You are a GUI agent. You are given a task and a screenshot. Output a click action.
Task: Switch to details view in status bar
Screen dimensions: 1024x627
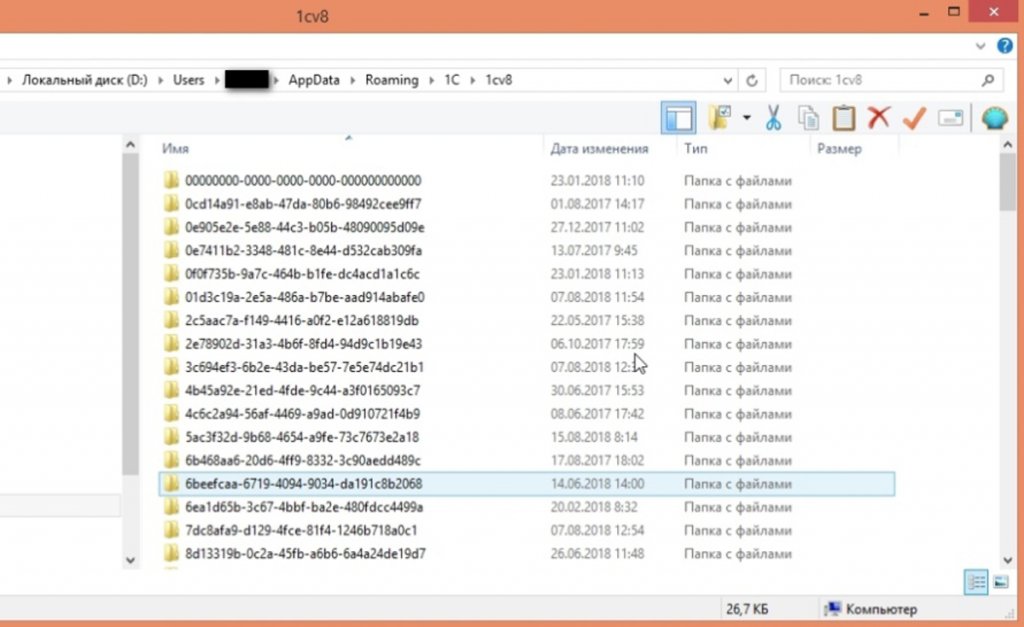click(x=976, y=582)
